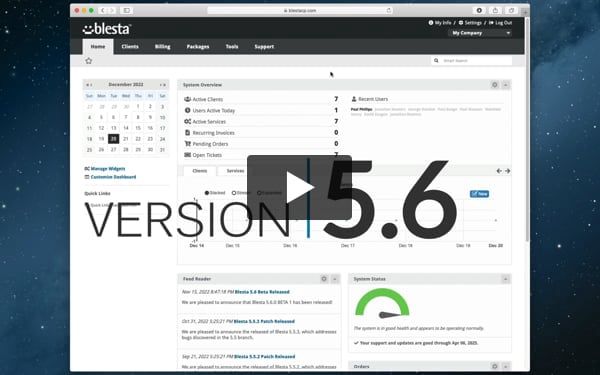The width and height of the screenshot is (600, 375).
Task: Collapse the Orders widget
Action: 505,366
